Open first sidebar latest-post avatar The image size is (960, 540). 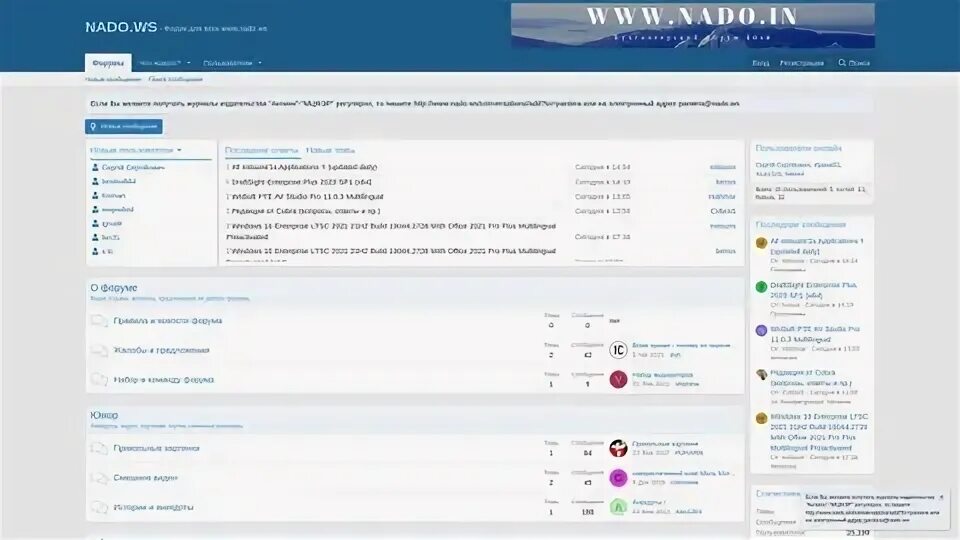pyautogui.click(x=761, y=243)
